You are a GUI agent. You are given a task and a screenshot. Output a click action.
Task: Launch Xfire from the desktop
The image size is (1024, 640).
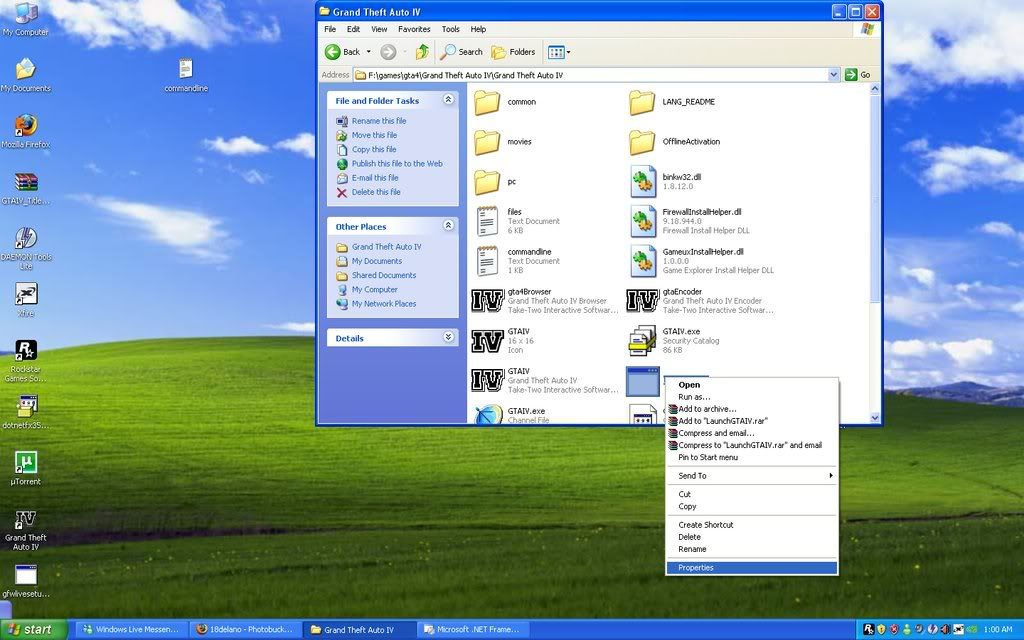coord(25,300)
